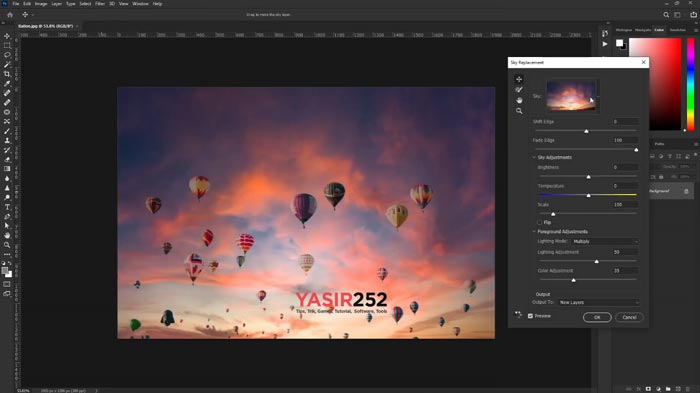Click the share icon at top right
The width and height of the screenshot is (700, 393).
pos(693,15)
